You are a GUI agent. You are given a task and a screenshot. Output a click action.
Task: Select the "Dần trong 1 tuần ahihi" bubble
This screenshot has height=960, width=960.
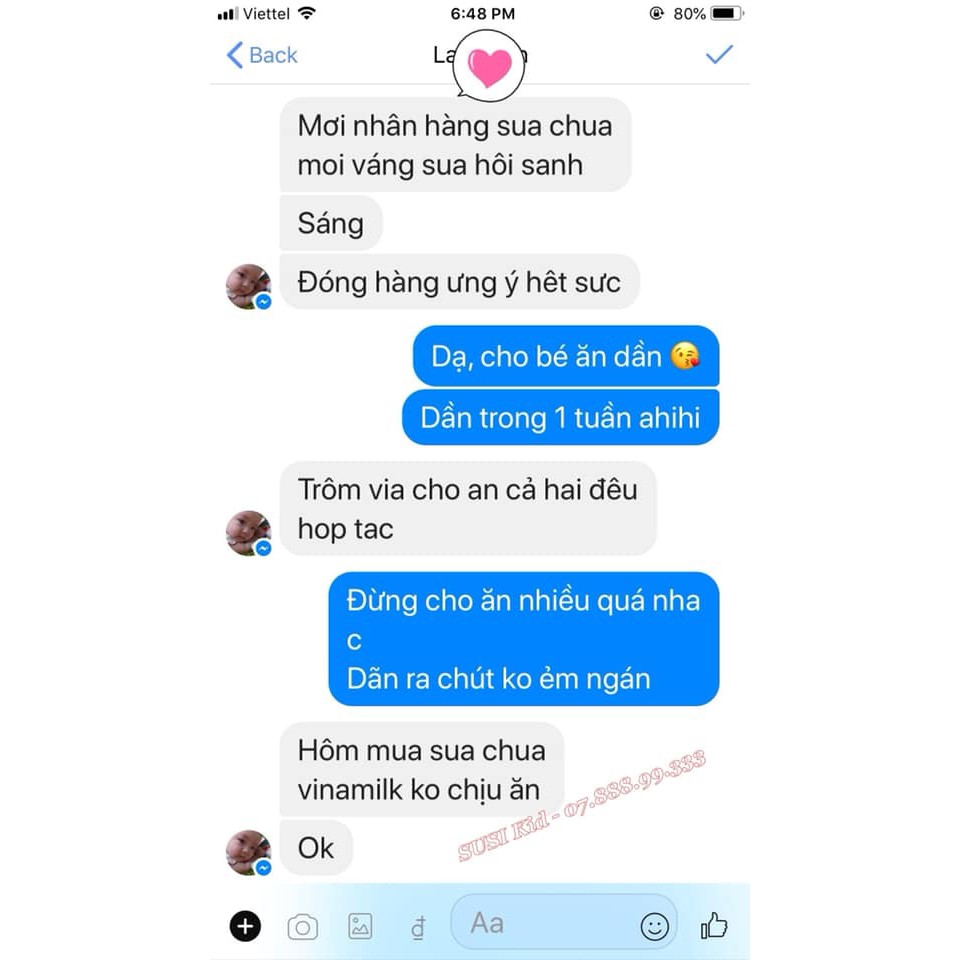click(x=560, y=418)
